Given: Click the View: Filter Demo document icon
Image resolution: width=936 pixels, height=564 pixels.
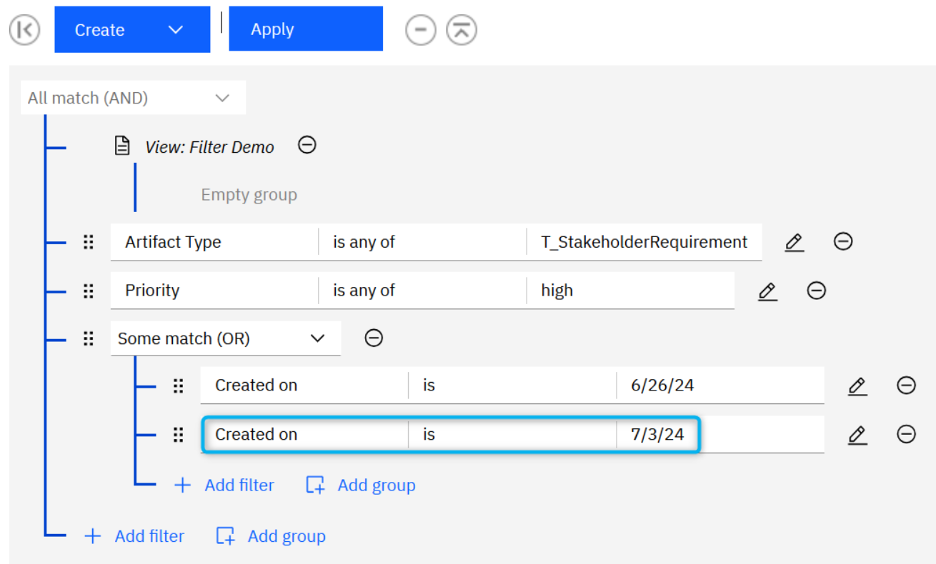Looking at the screenshot, I should tap(122, 146).
